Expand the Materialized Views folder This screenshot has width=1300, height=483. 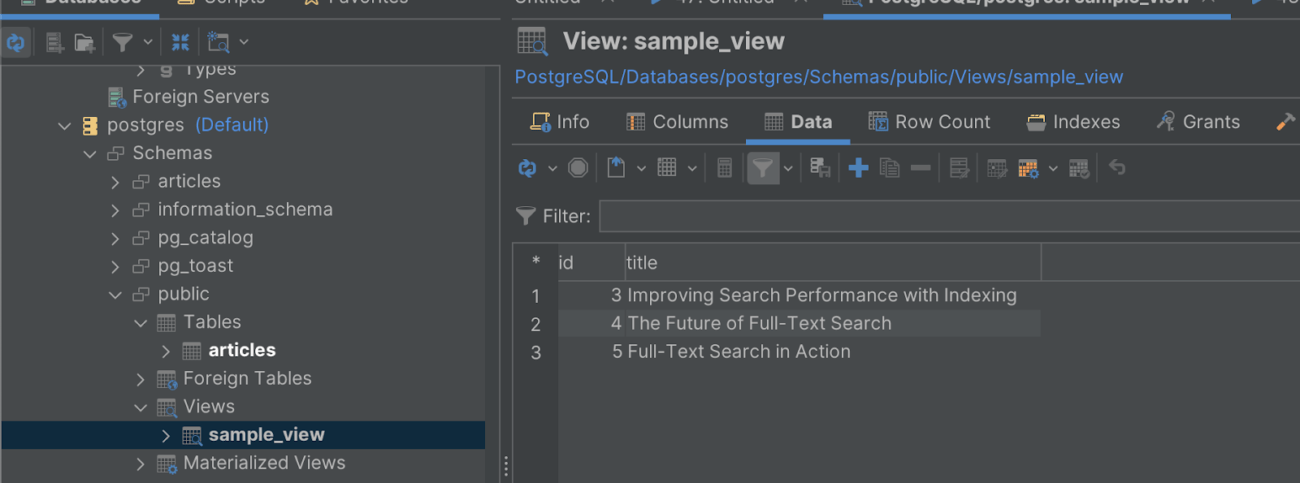point(141,464)
